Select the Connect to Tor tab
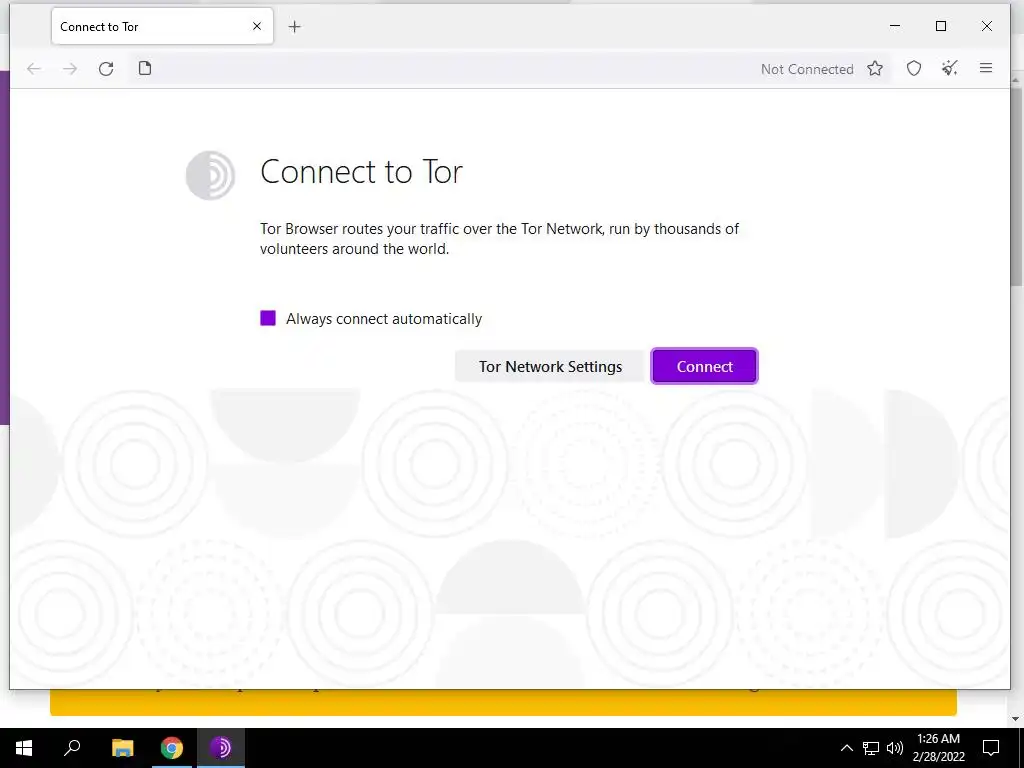 point(162,26)
